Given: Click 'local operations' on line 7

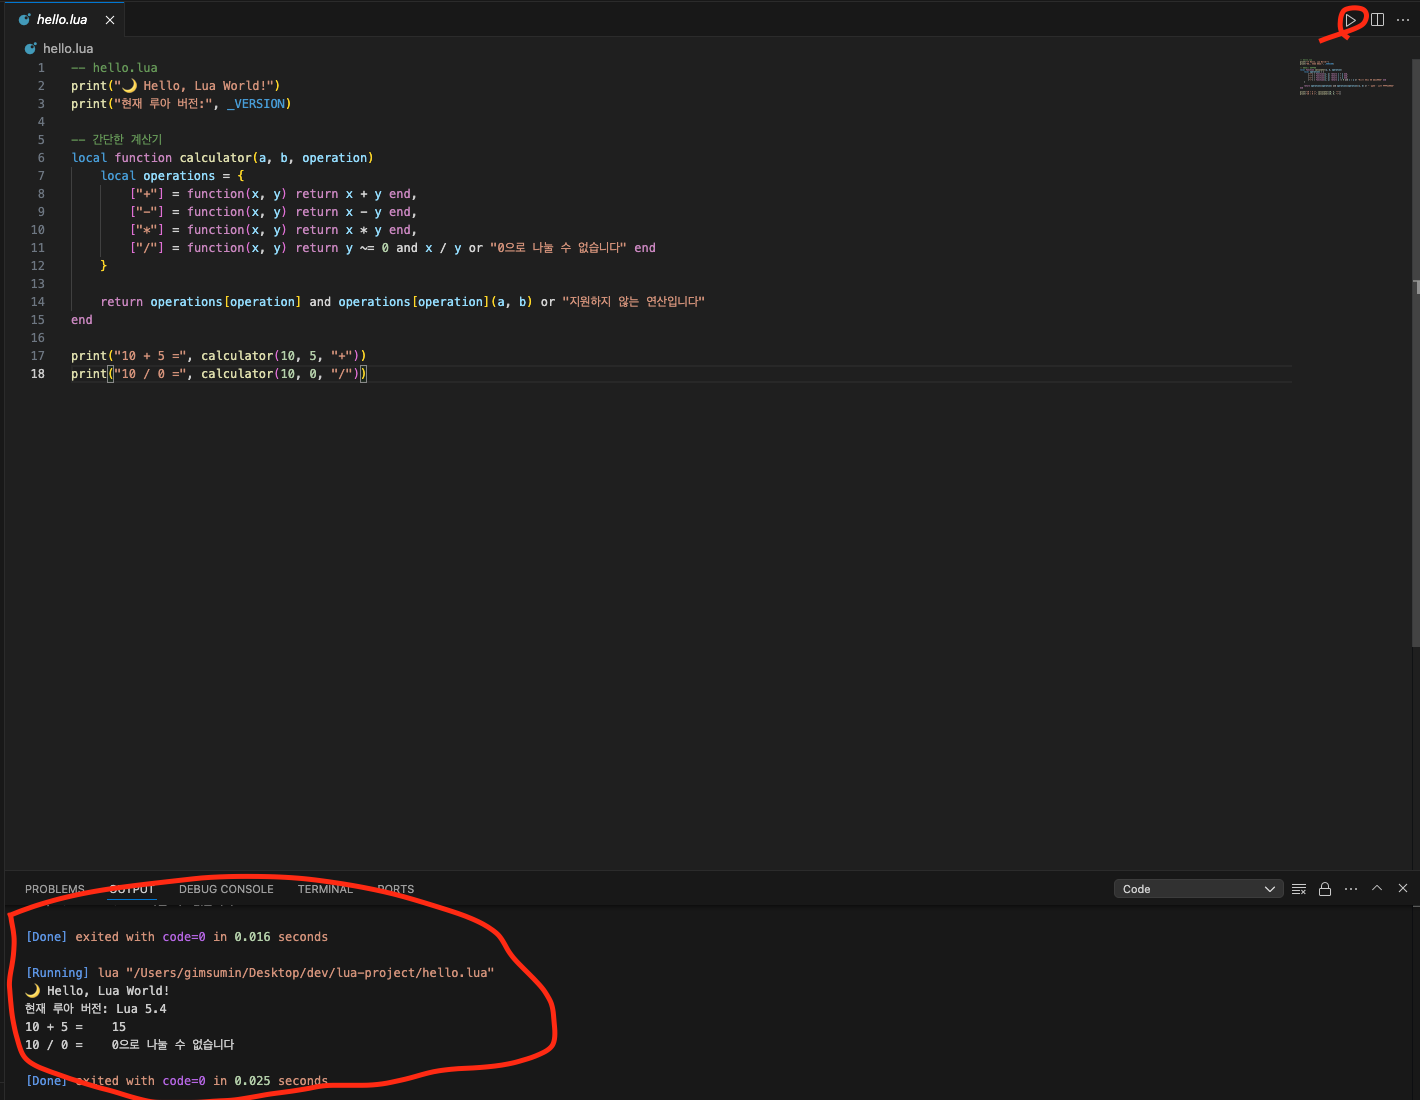Looking at the screenshot, I should tap(158, 176).
